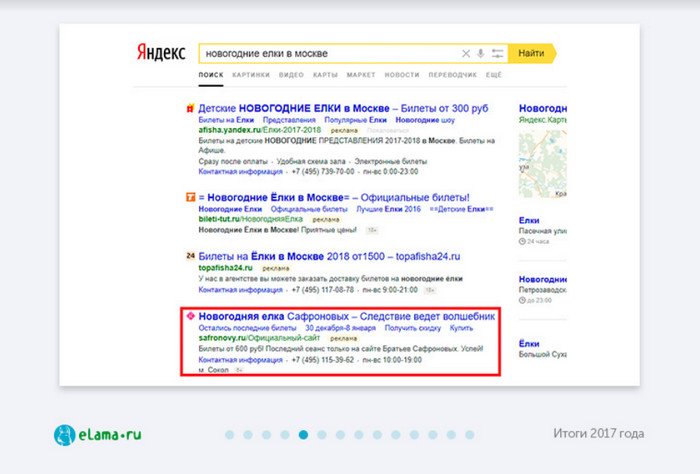Viewport: 700px width, 474px height.
Task: Open the Карты tab
Action: pyautogui.click(x=325, y=75)
